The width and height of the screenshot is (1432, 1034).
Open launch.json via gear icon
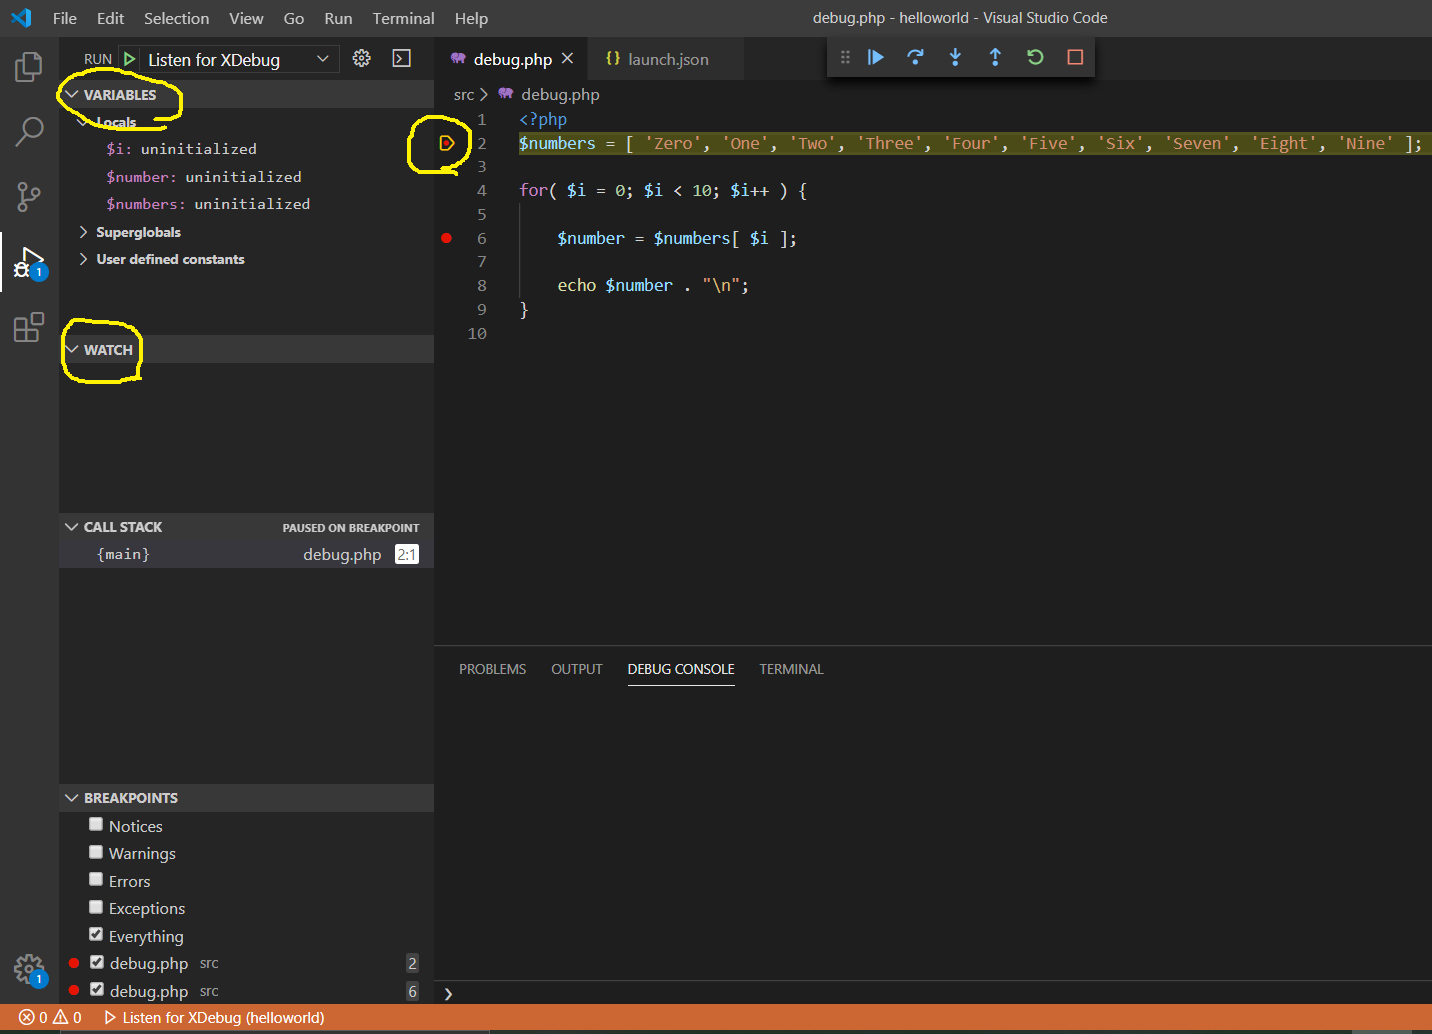[x=362, y=59]
